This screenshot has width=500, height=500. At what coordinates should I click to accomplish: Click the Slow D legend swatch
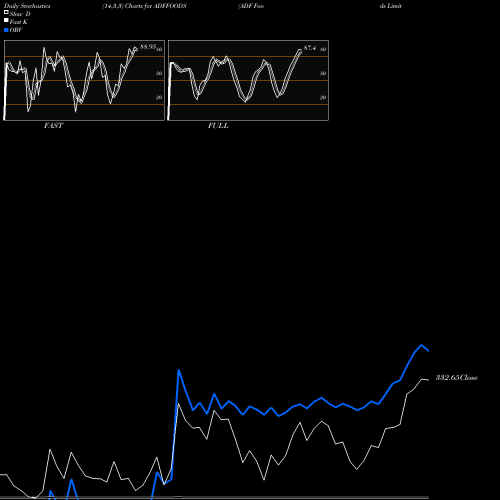(x=6, y=12)
